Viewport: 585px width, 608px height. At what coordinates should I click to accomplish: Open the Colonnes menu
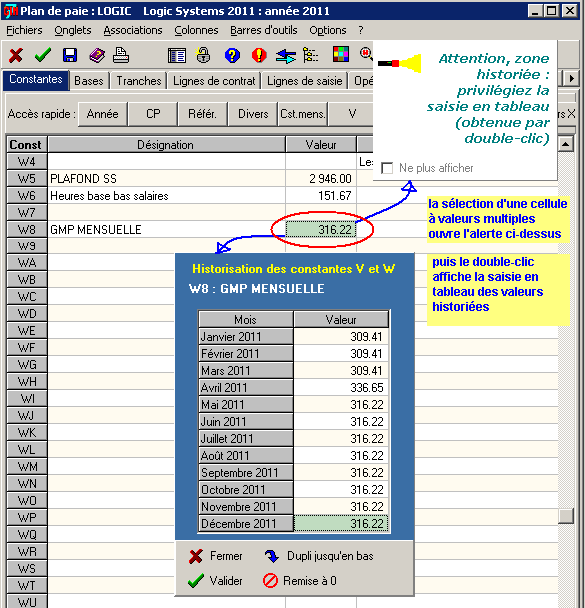click(197, 30)
